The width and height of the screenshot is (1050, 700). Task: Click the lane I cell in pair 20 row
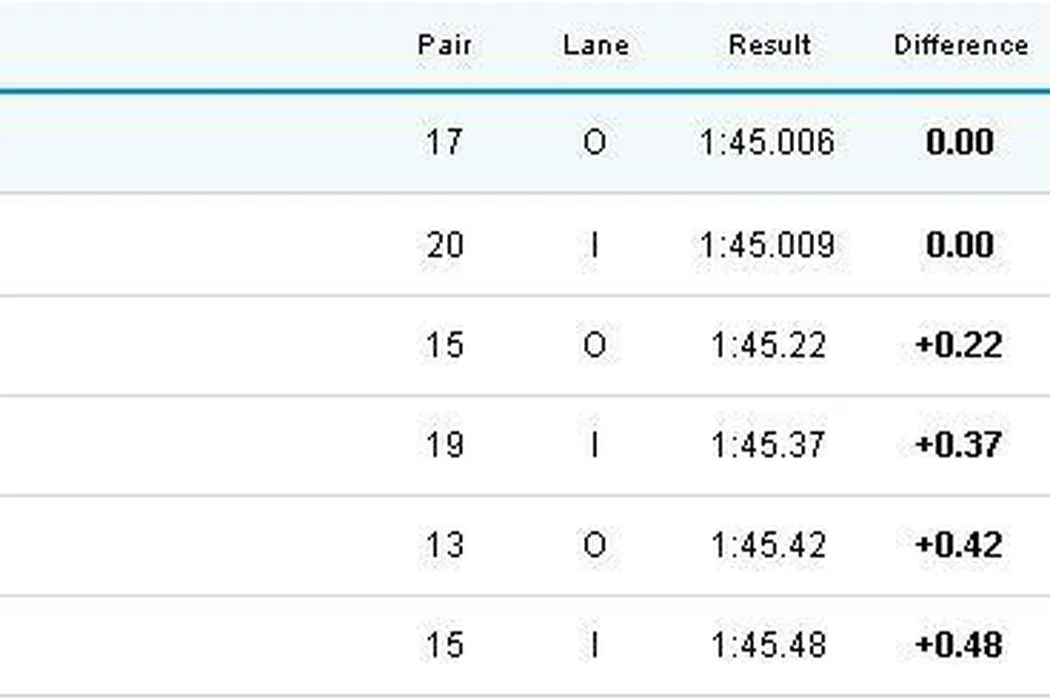tap(594, 245)
